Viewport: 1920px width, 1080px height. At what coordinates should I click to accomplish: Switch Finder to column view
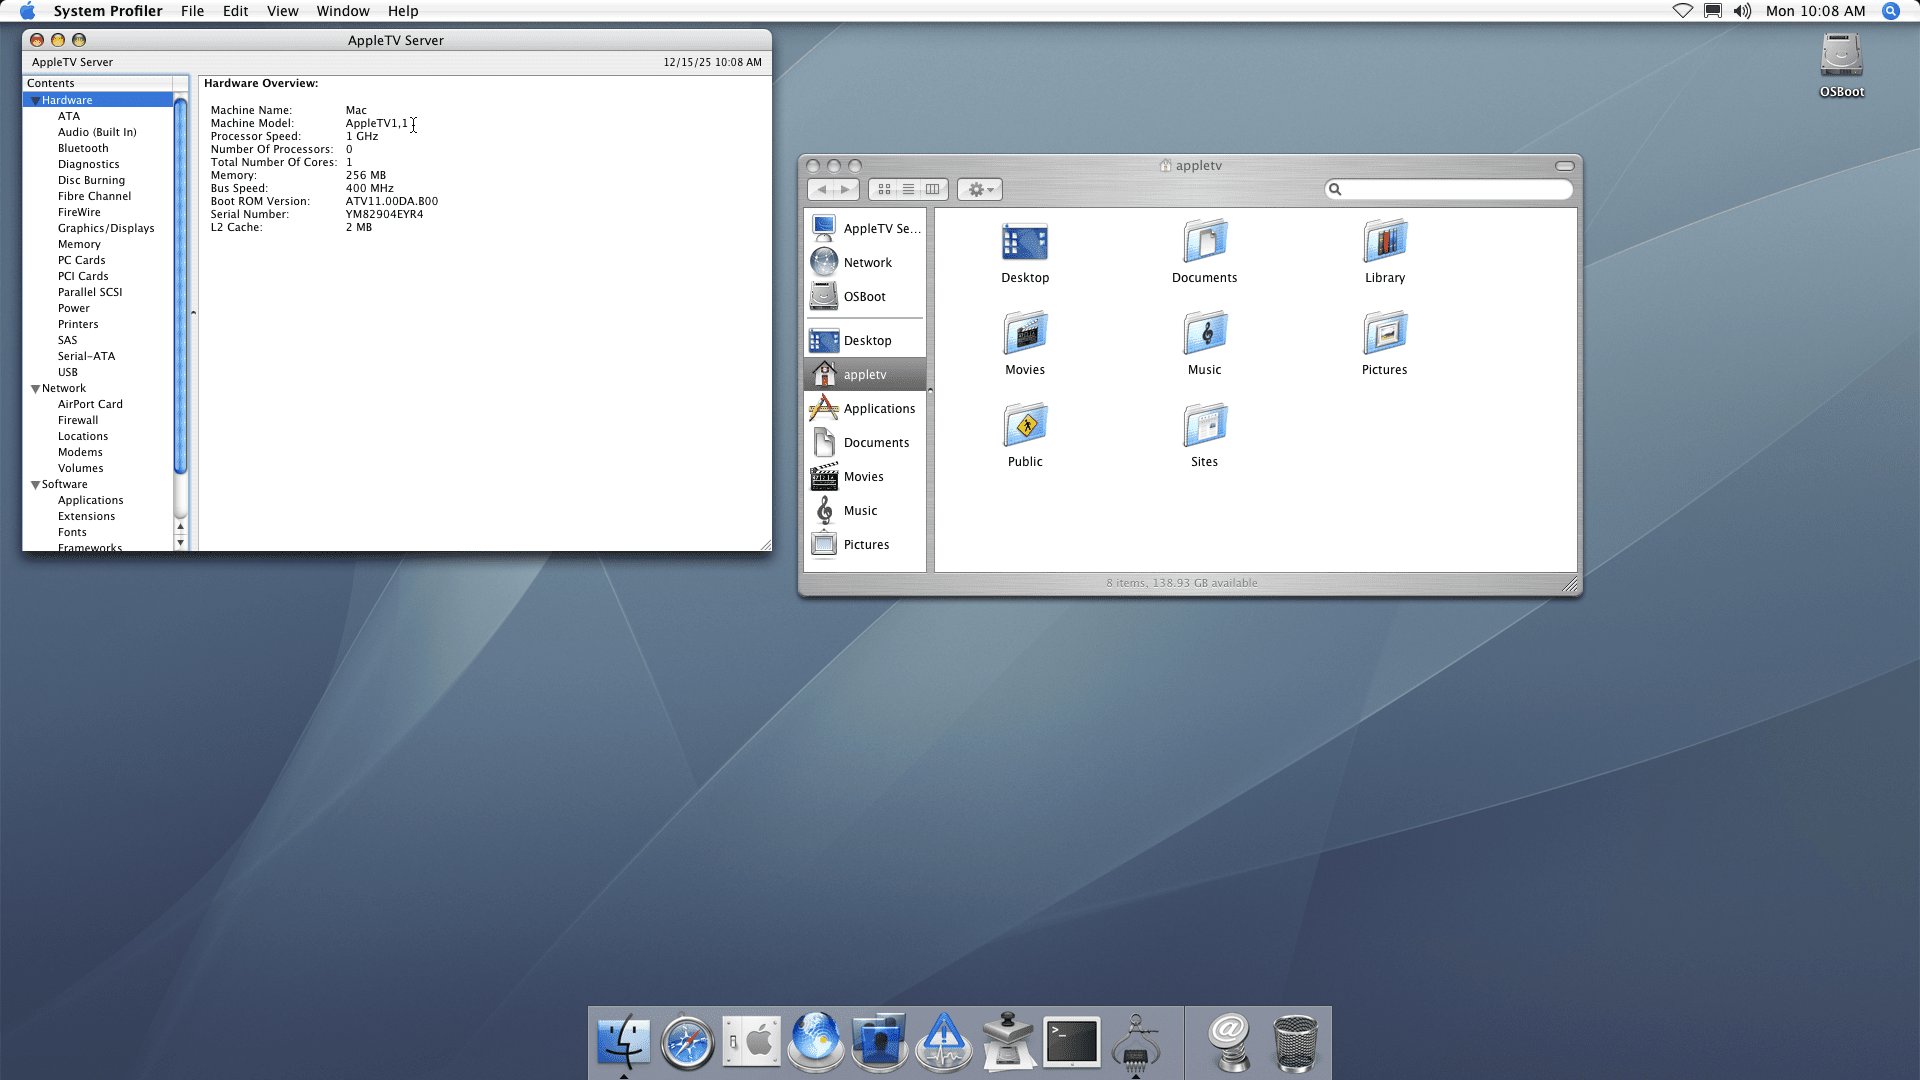(x=932, y=190)
